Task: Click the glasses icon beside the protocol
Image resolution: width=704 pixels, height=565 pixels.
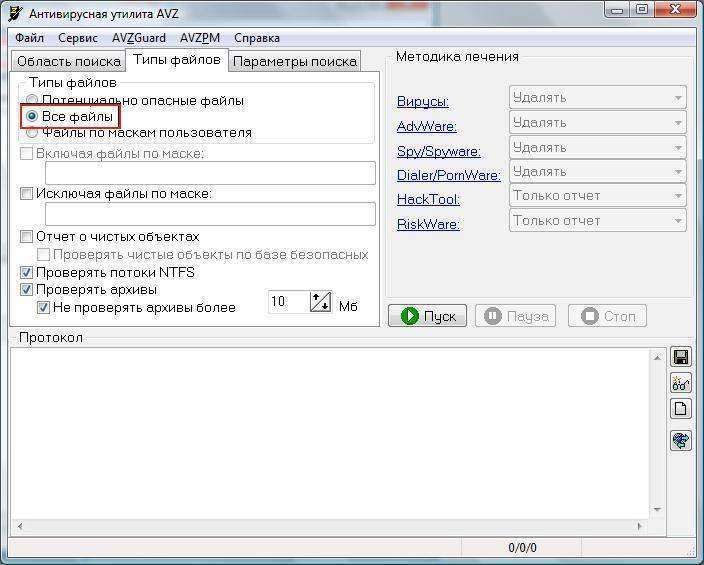Action: pyautogui.click(x=681, y=383)
